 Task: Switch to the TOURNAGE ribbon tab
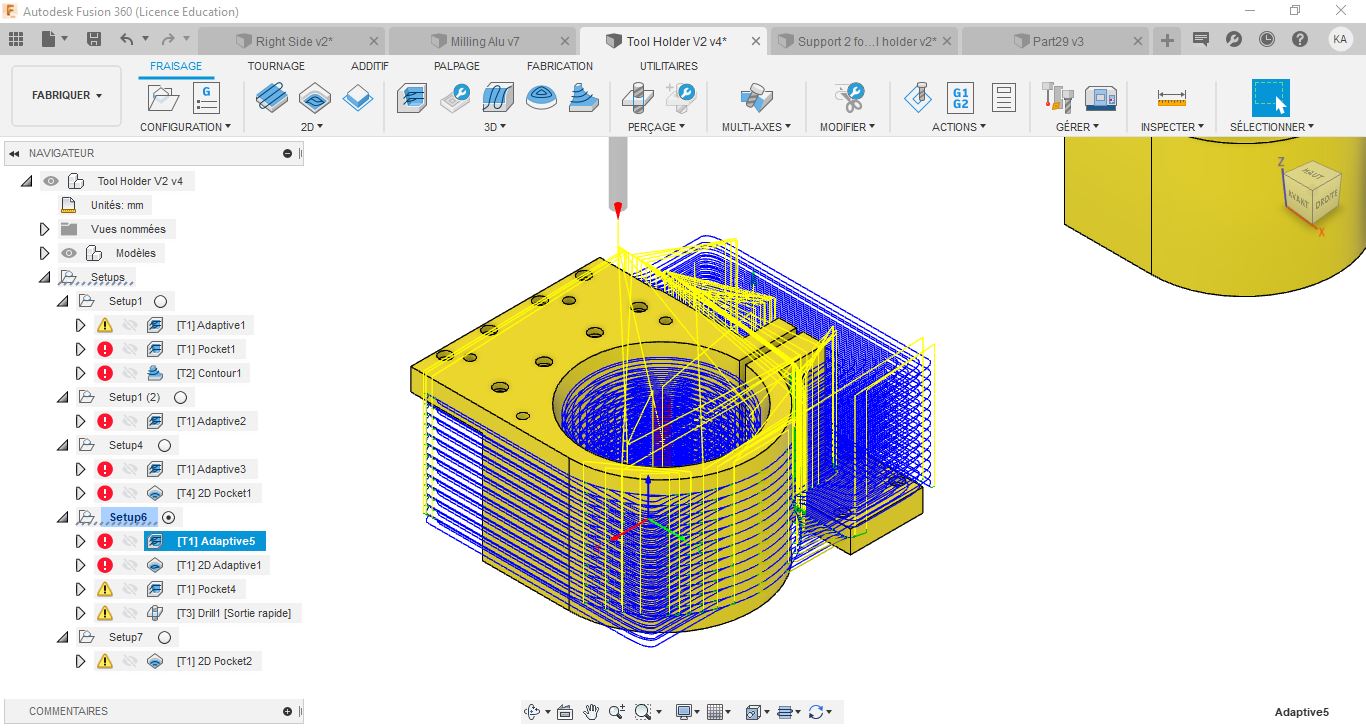pos(276,66)
